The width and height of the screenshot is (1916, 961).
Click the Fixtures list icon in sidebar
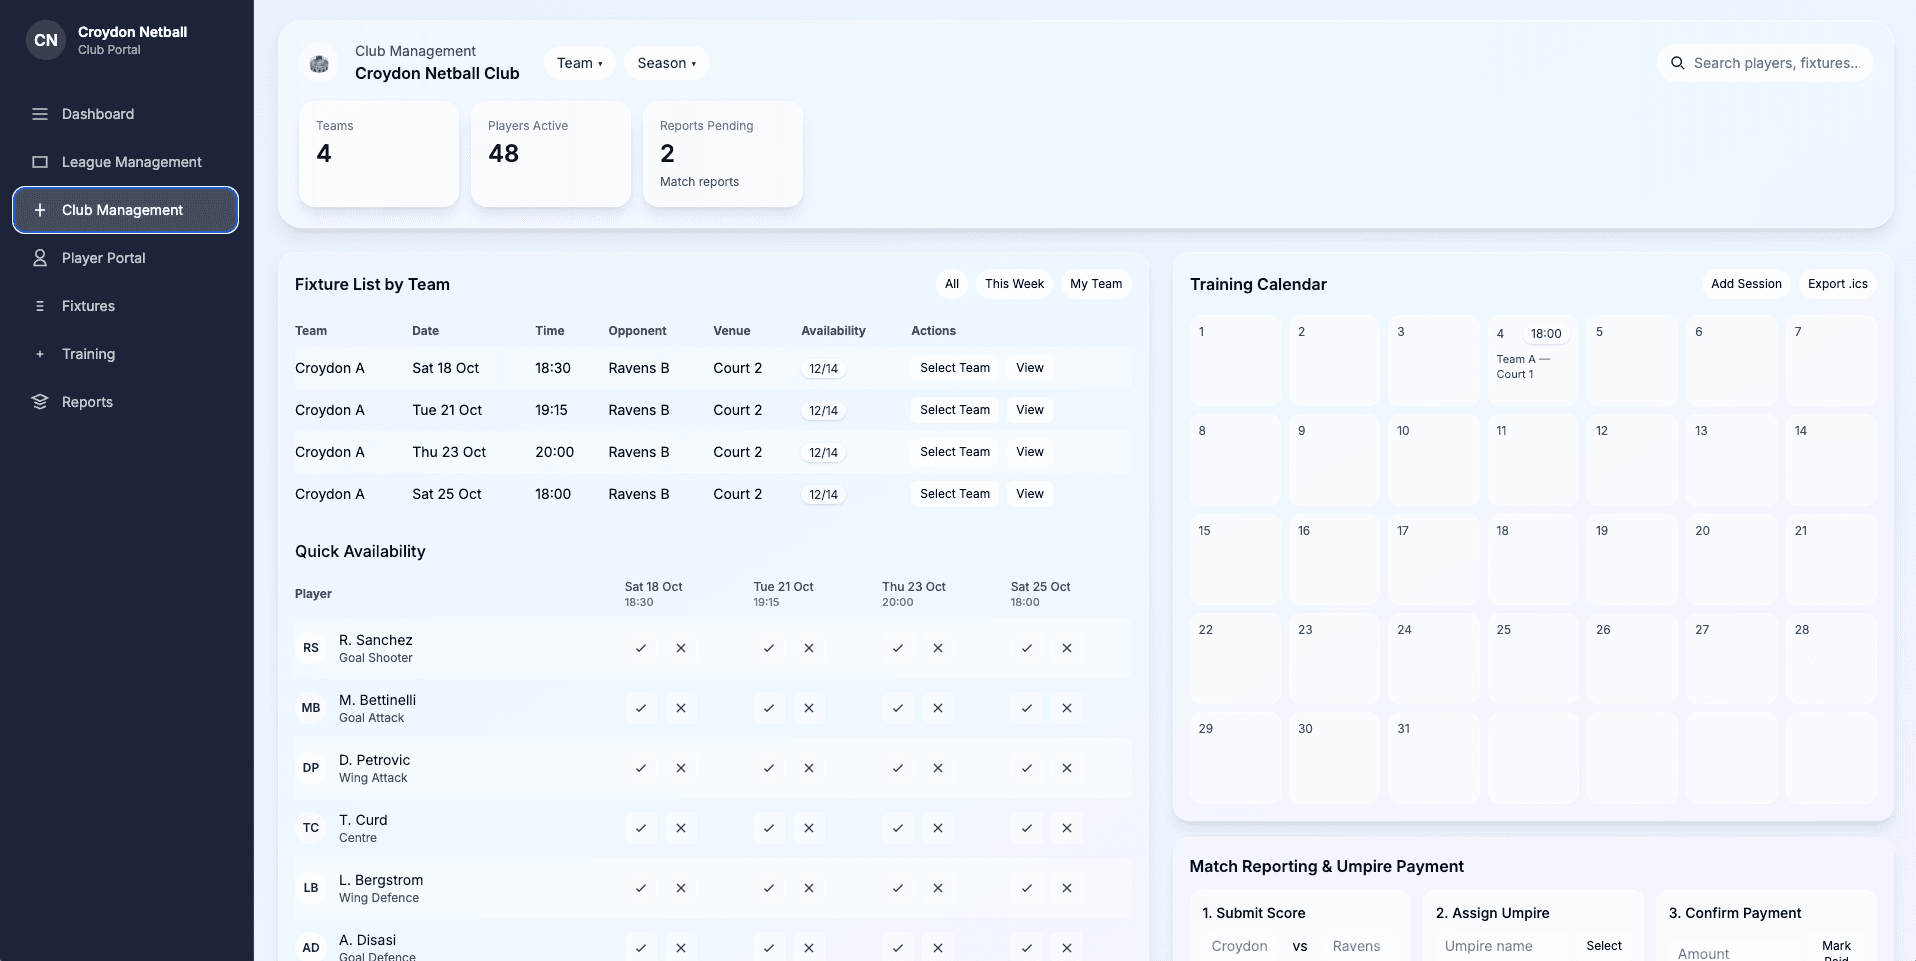point(40,306)
